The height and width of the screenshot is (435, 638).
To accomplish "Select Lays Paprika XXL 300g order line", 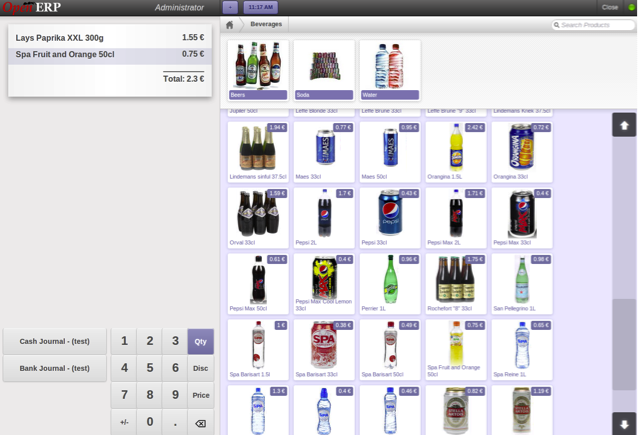I will [x=110, y=38].
